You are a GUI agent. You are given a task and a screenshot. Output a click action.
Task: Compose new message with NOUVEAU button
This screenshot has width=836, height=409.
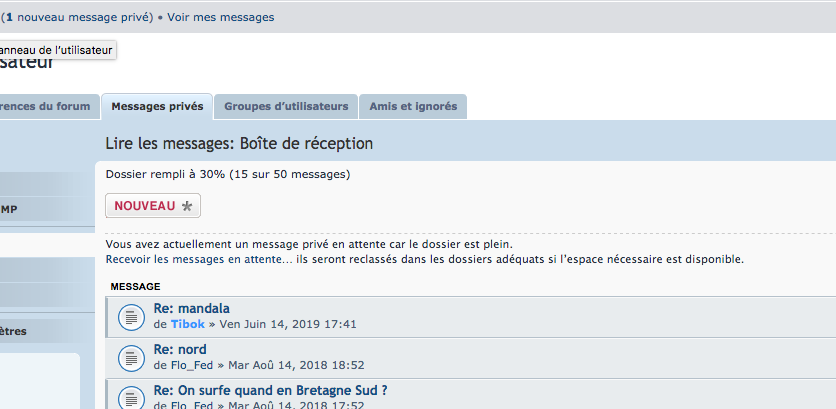click(x=153, y=206)
